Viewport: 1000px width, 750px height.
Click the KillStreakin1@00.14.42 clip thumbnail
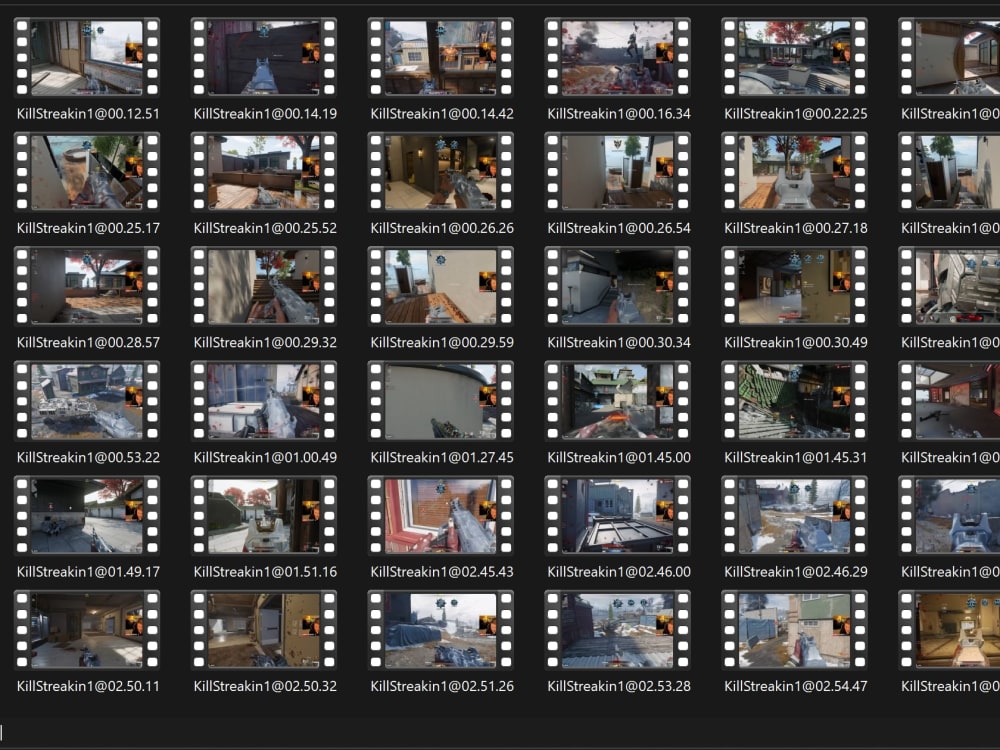point(441,57)
